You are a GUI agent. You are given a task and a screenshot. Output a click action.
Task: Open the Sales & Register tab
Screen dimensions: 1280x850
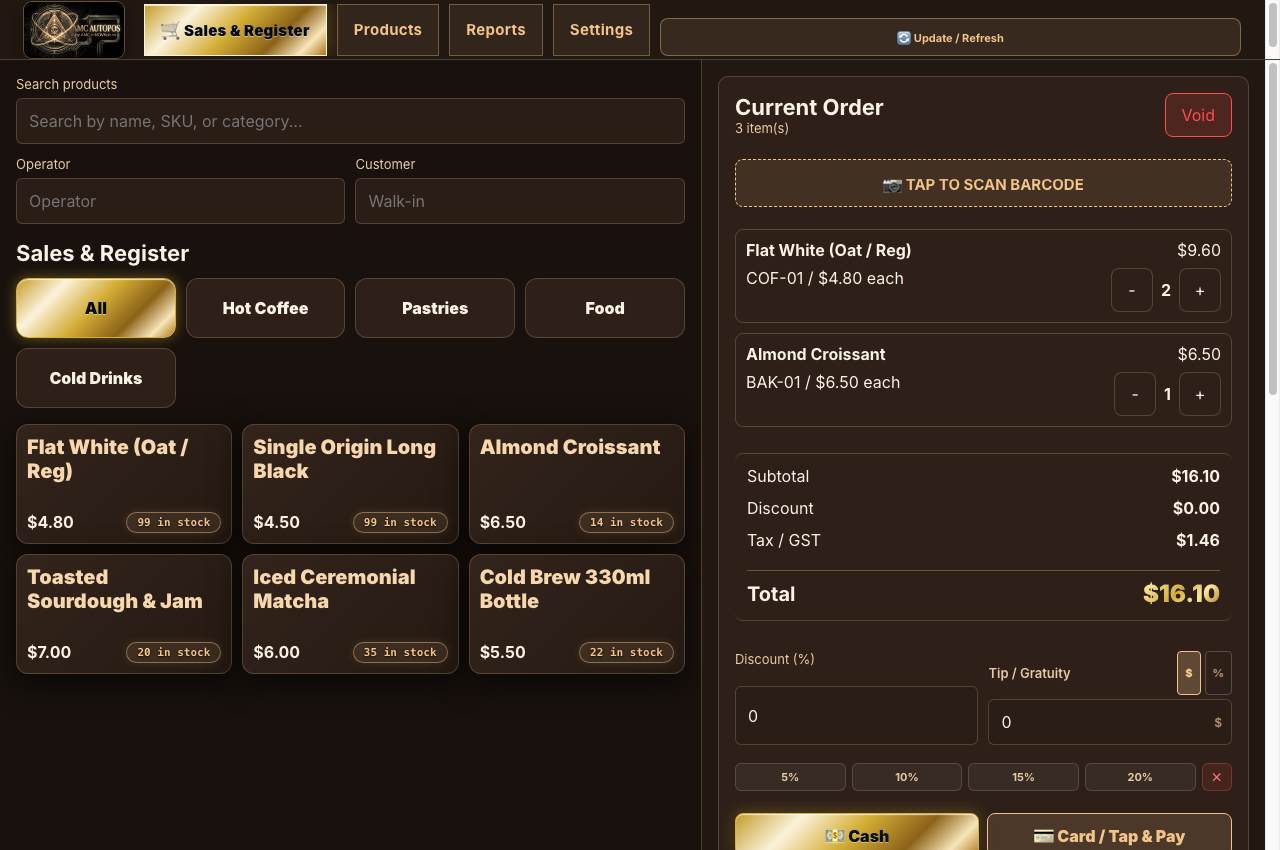coord(235,30)
